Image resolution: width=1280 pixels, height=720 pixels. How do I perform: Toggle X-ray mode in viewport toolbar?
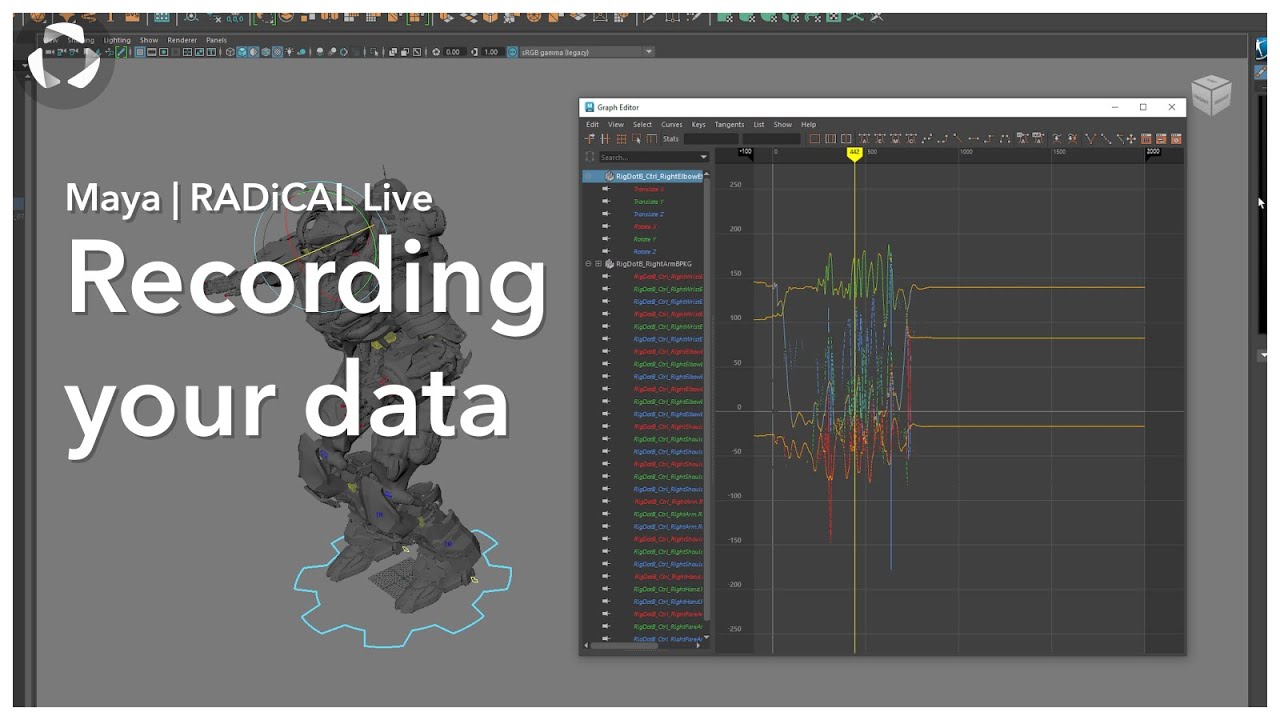394,51
